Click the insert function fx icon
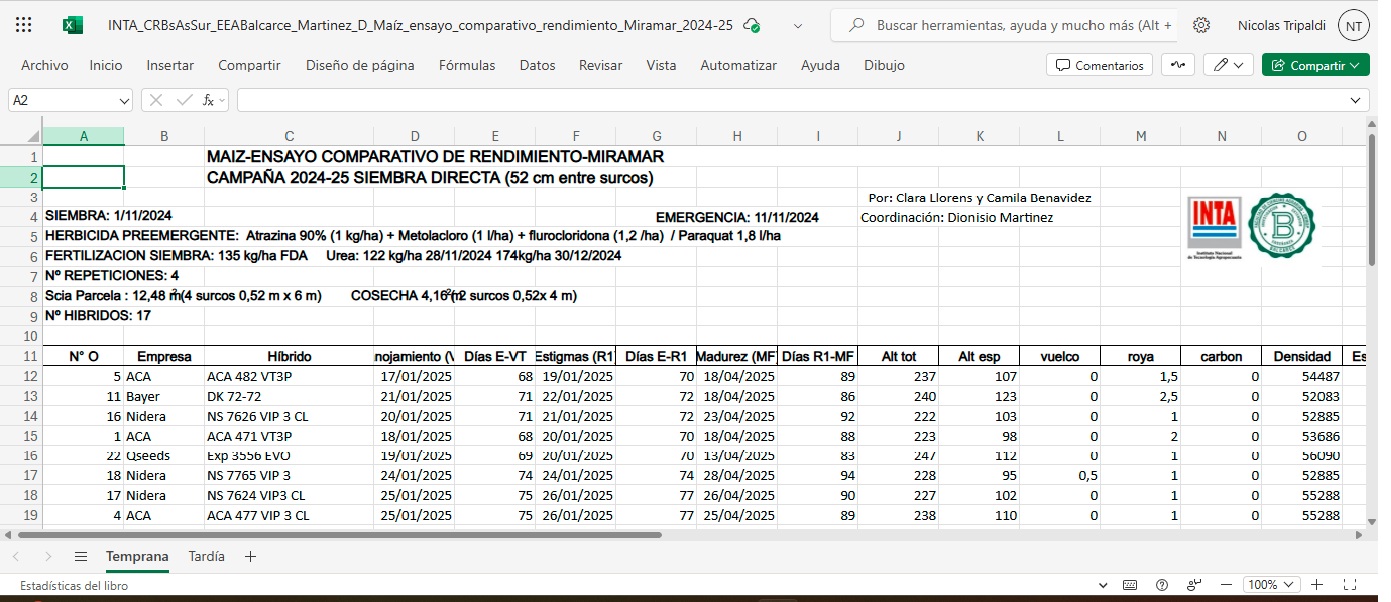 (x=208, y=100)
